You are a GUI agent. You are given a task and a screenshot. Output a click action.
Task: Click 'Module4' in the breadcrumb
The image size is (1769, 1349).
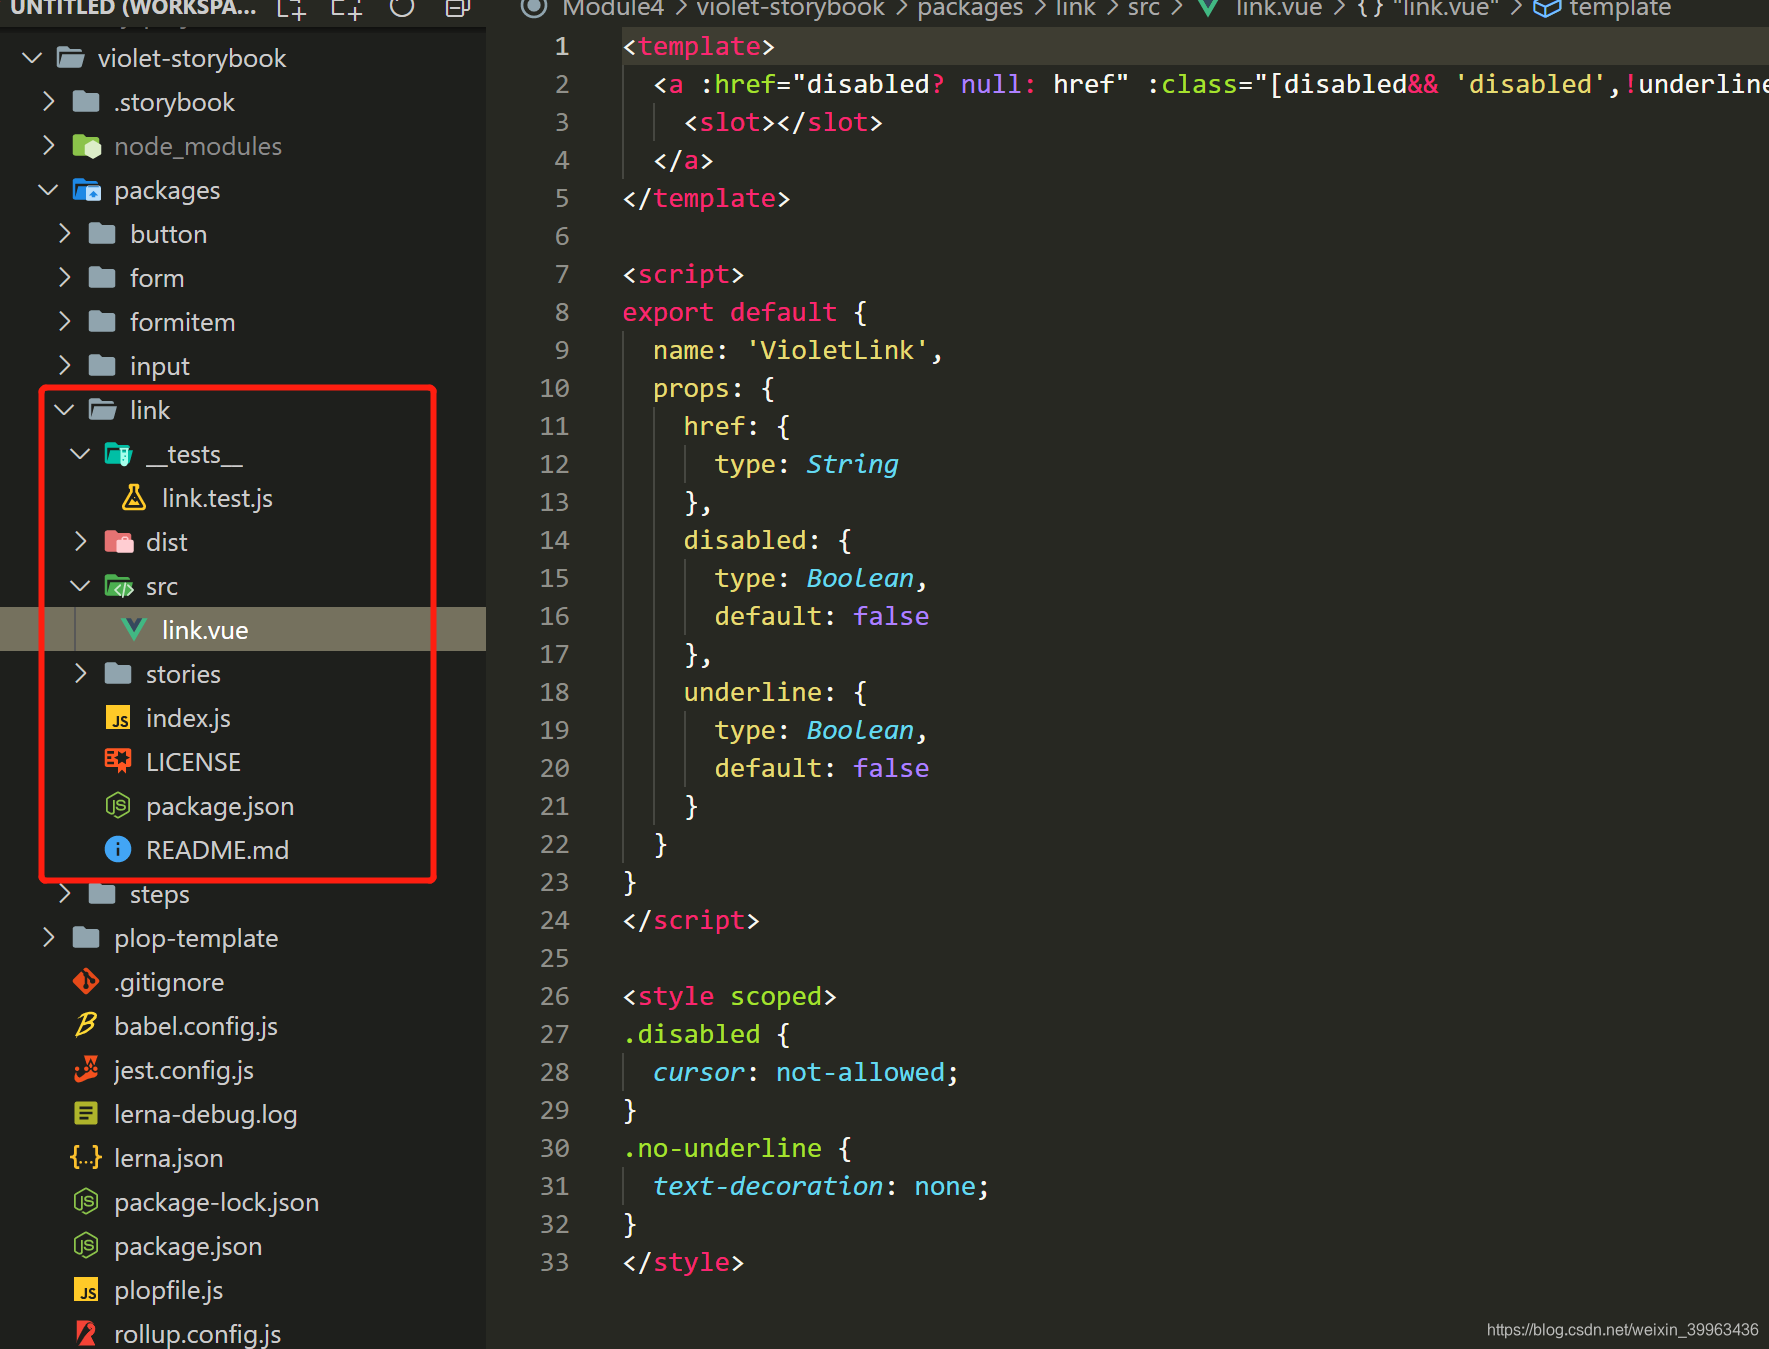613,9
